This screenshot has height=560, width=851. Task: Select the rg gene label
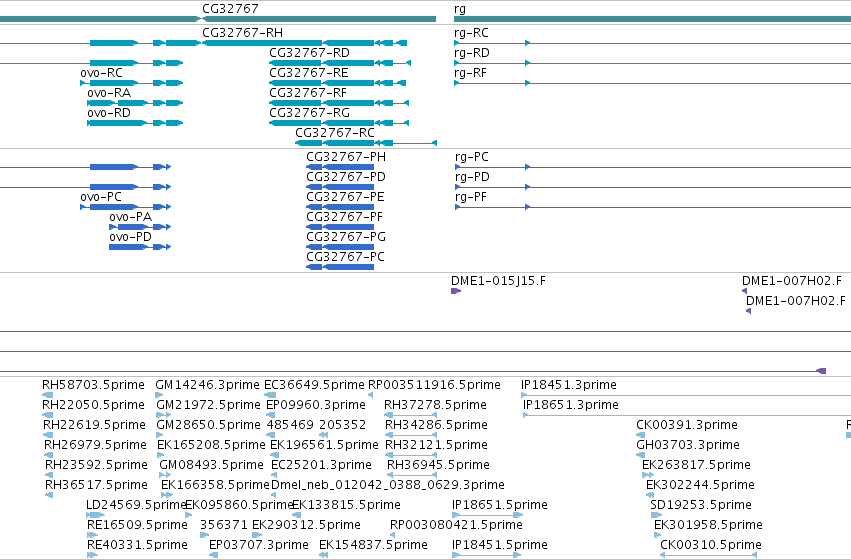(x=460, y=9)
